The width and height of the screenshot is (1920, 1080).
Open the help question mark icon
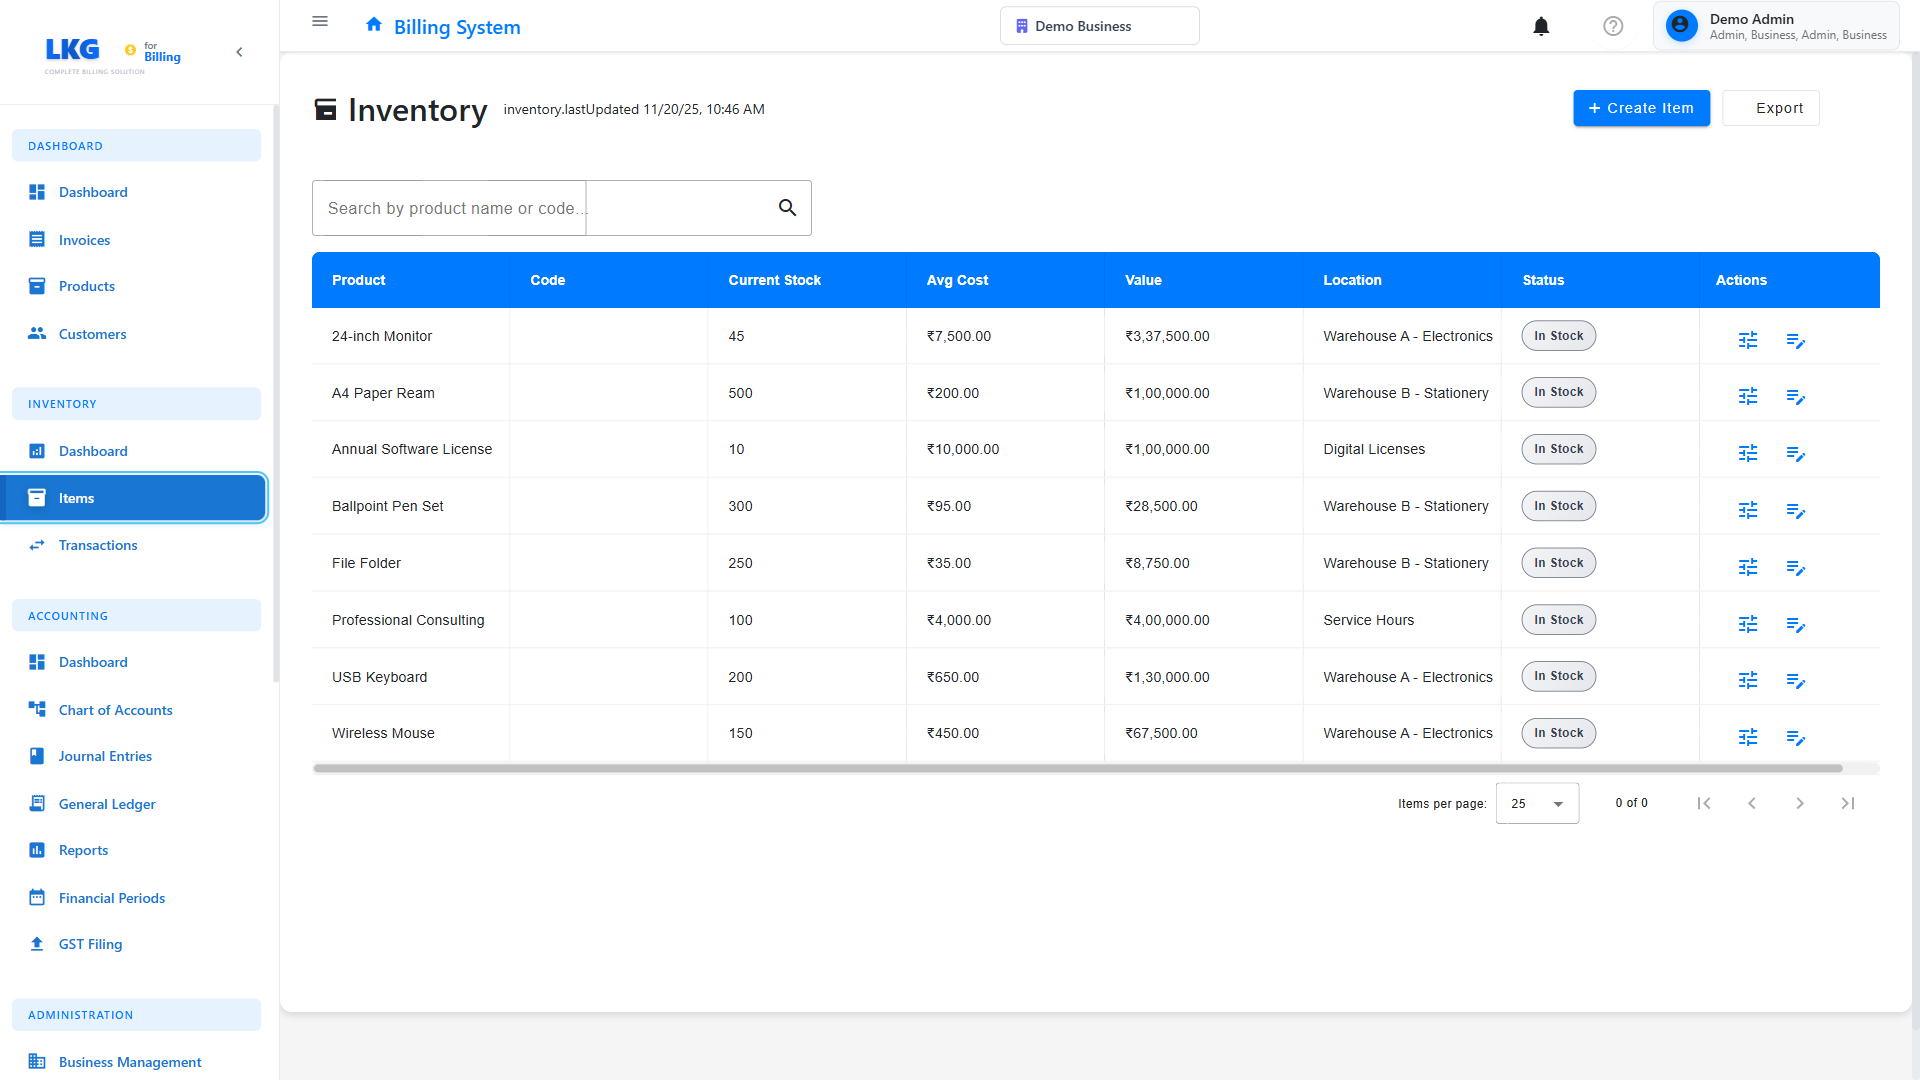coord(1613,26)
